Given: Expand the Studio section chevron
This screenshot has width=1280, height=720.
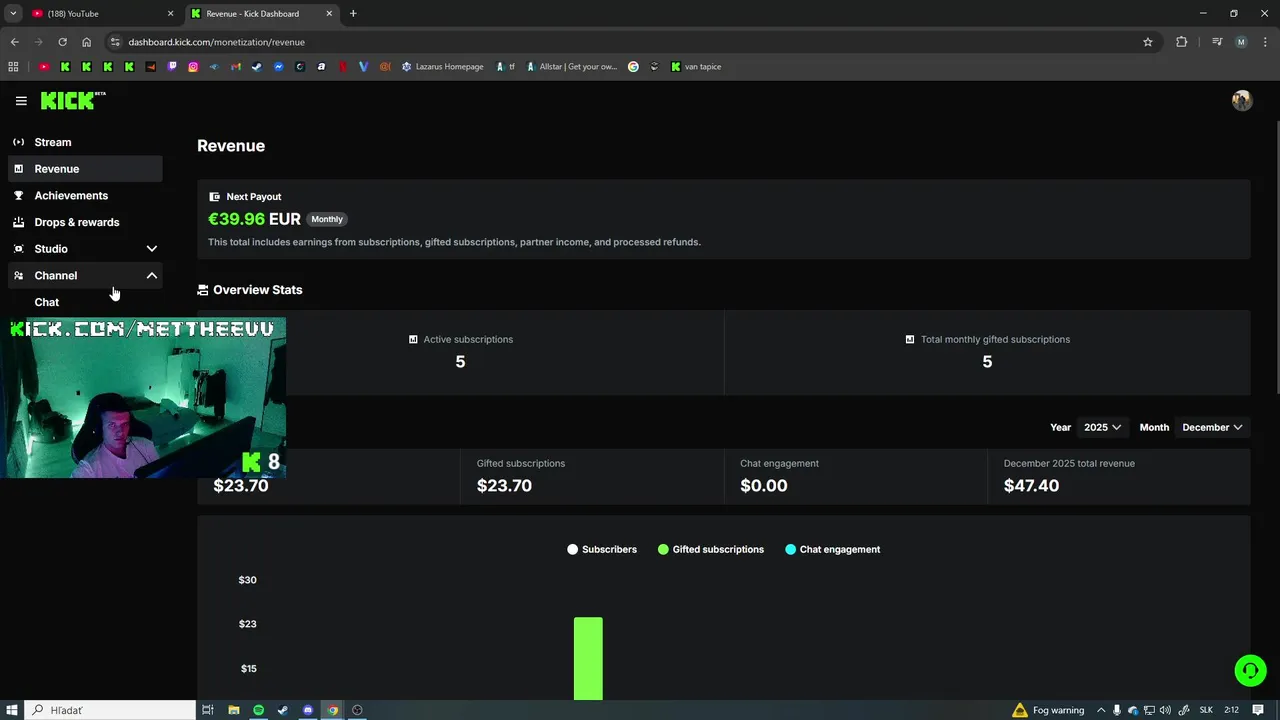Looking at the screenshot, I should pyautogui.click(x=152, y=249).
